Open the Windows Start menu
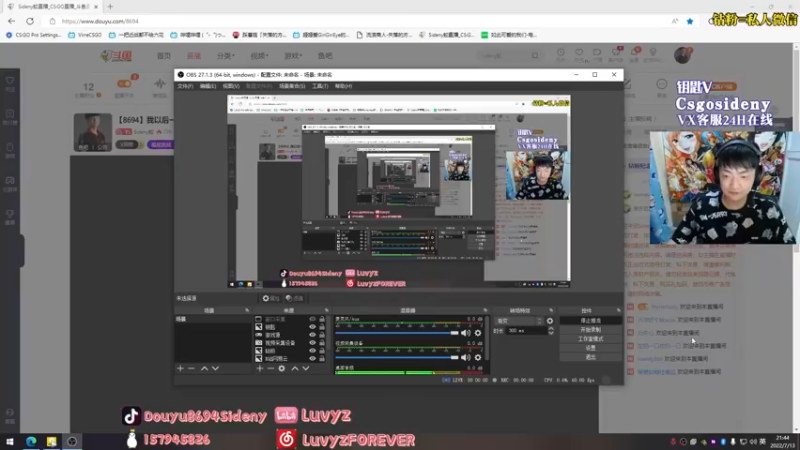Image resolution: width=800 pixels, height=450 pixels. [10, 441]
